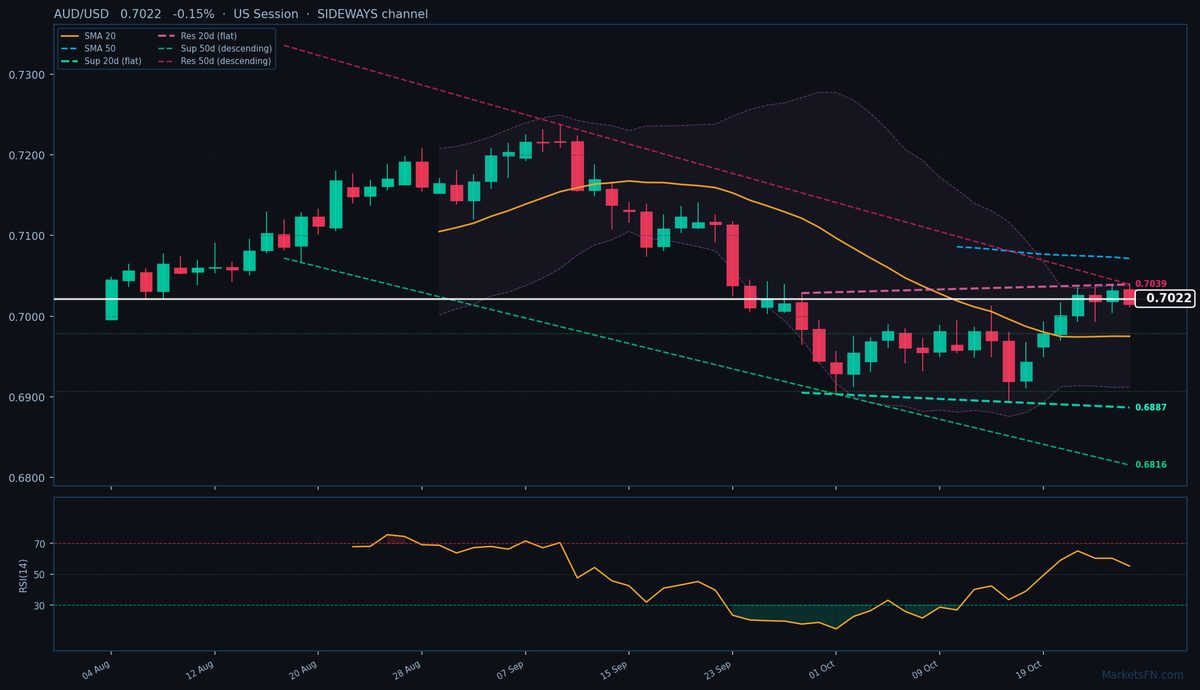Image resolution: width=1200 pixels, height=690 pixels.
Task: Click the 0.6800 y-axis label
Action: click(26, 478)
